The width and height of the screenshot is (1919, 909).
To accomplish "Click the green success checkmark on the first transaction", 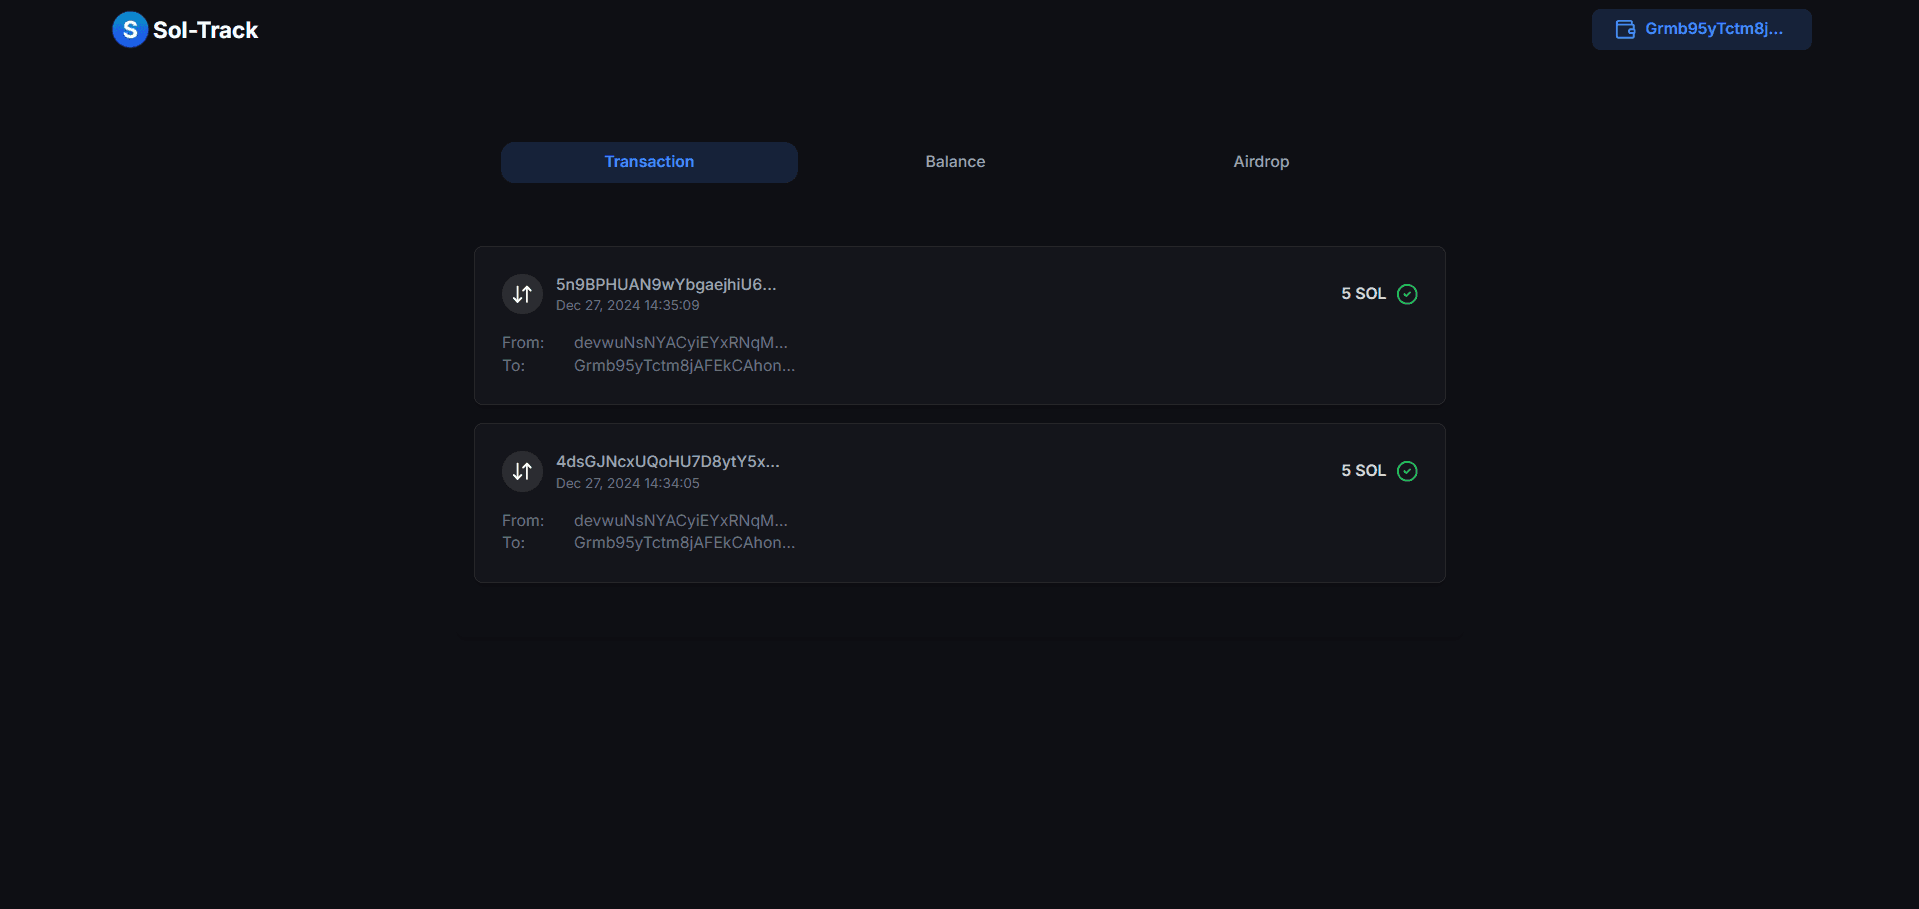I will (1407, 293).
